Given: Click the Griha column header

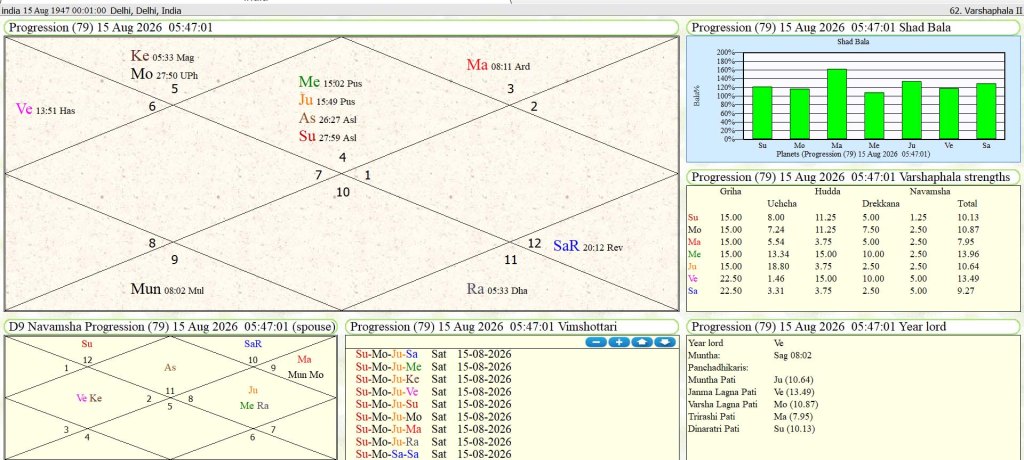Looking at the screenshot, I should click(730, 191).
